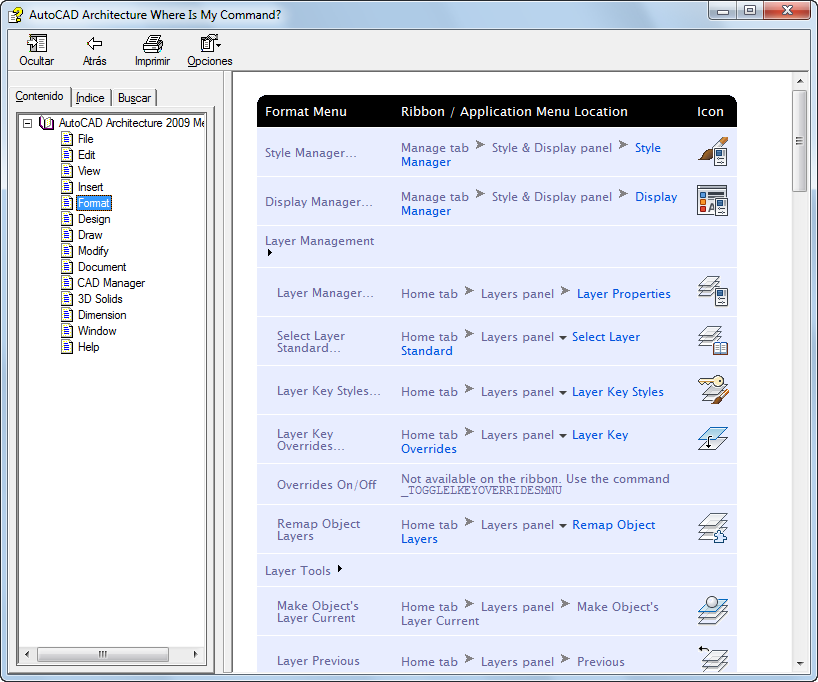818x682 pixels.
Task: Click the dropdown arrow before Select Layer Standard
Action: click(563, 338)
